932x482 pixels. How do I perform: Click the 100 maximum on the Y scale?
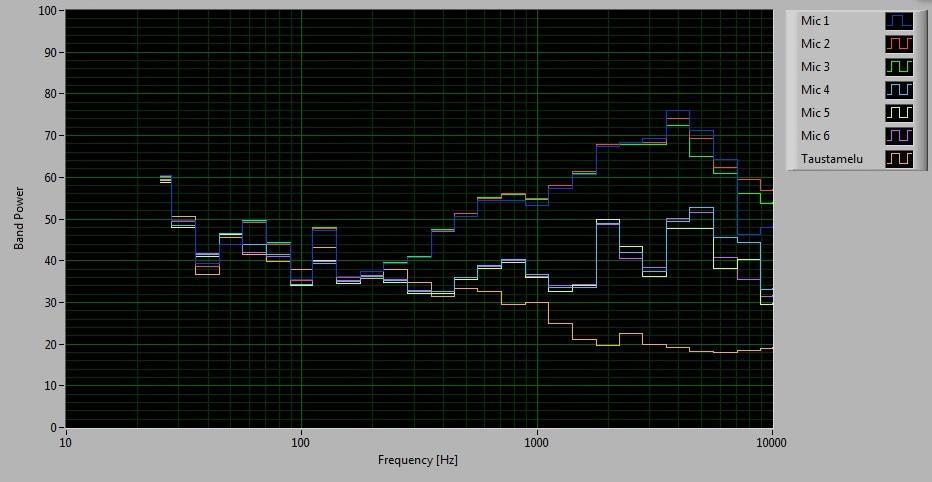48,11
